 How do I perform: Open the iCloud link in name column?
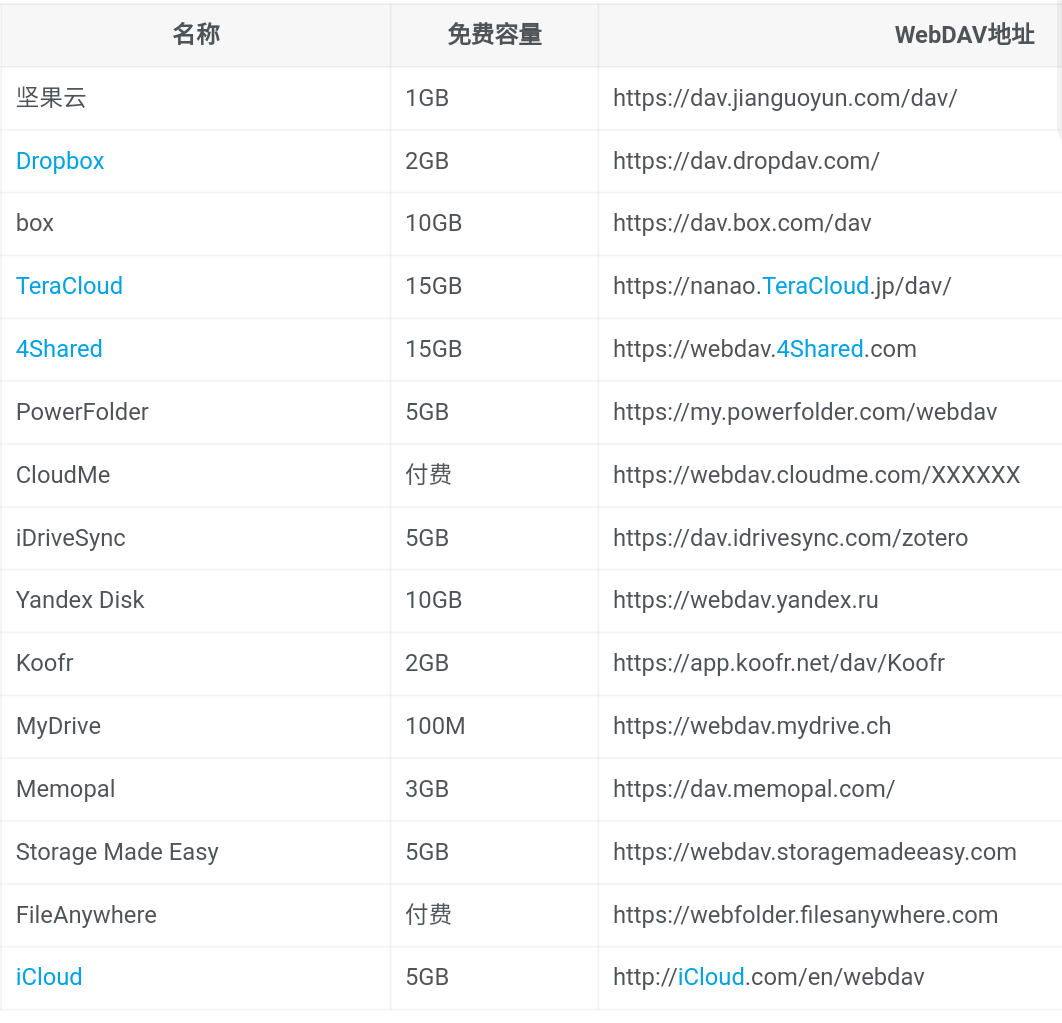tap(49, 977)
